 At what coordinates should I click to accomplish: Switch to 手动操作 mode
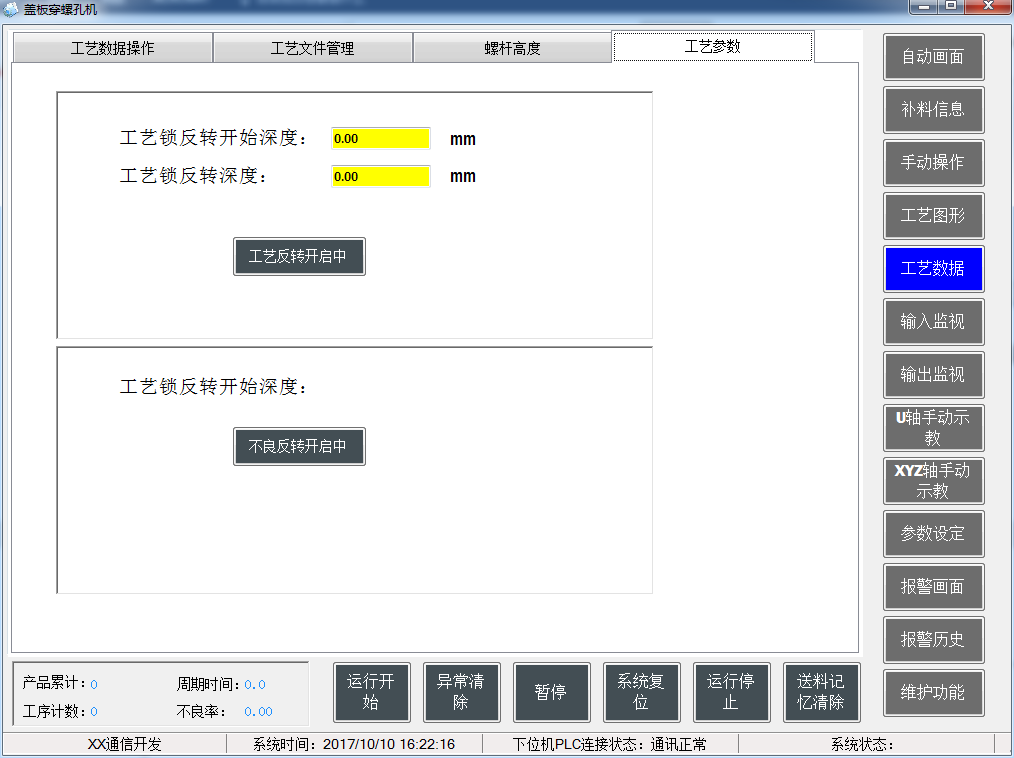click(933, 163)
